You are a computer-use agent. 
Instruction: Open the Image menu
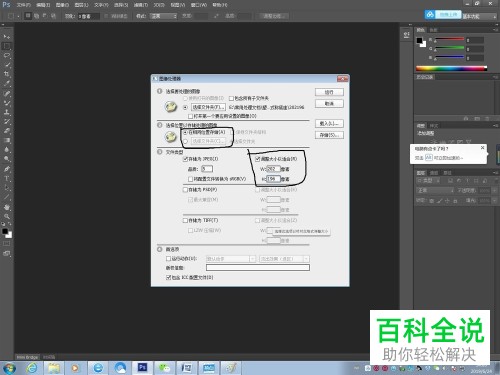(62, 5)
